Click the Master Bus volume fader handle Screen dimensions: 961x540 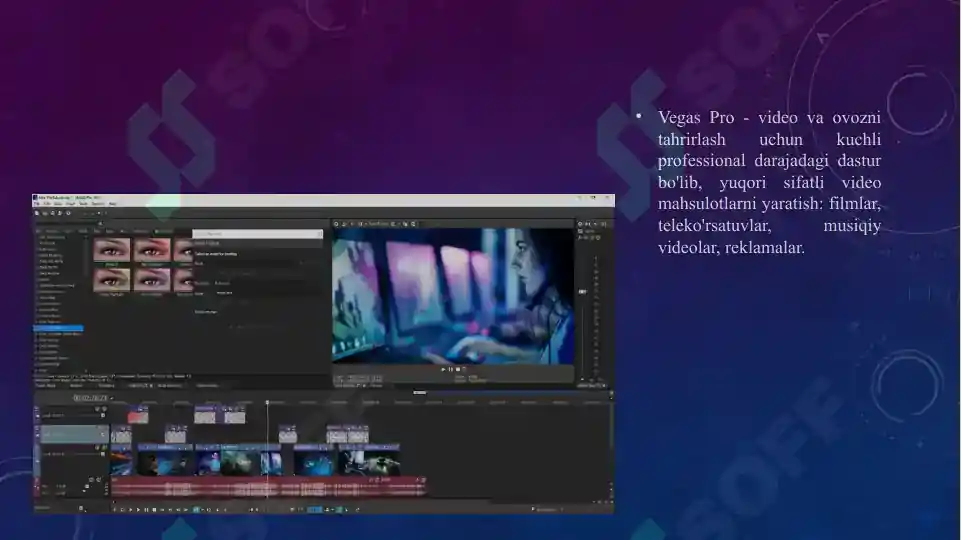coord(582,292)
